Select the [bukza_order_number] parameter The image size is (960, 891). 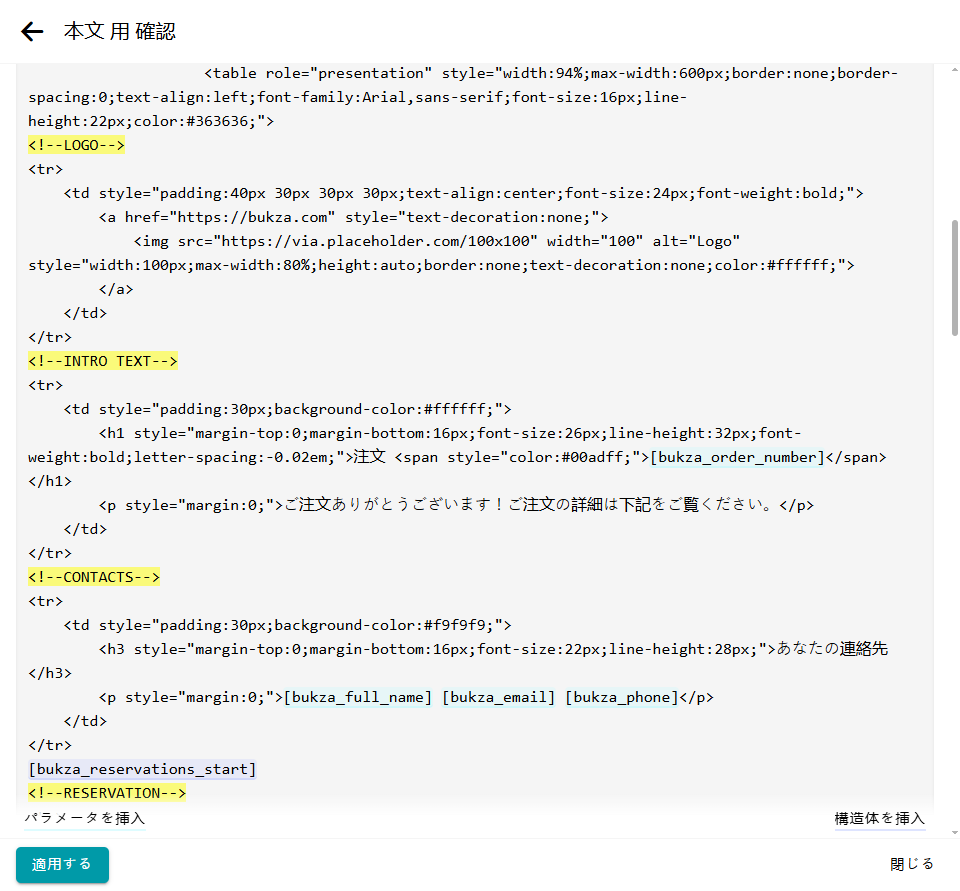coord(737,457)
